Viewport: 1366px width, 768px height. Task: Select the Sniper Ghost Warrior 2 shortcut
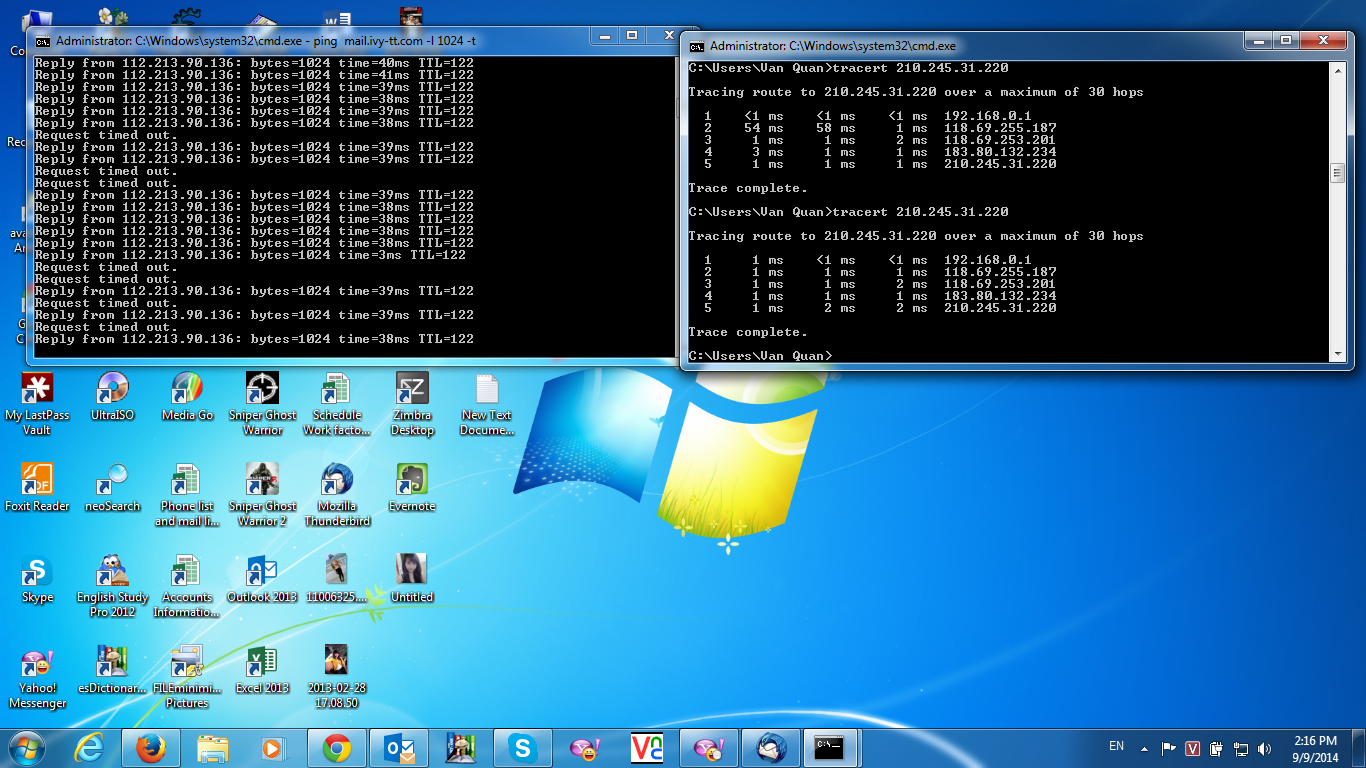click(262, 495)
